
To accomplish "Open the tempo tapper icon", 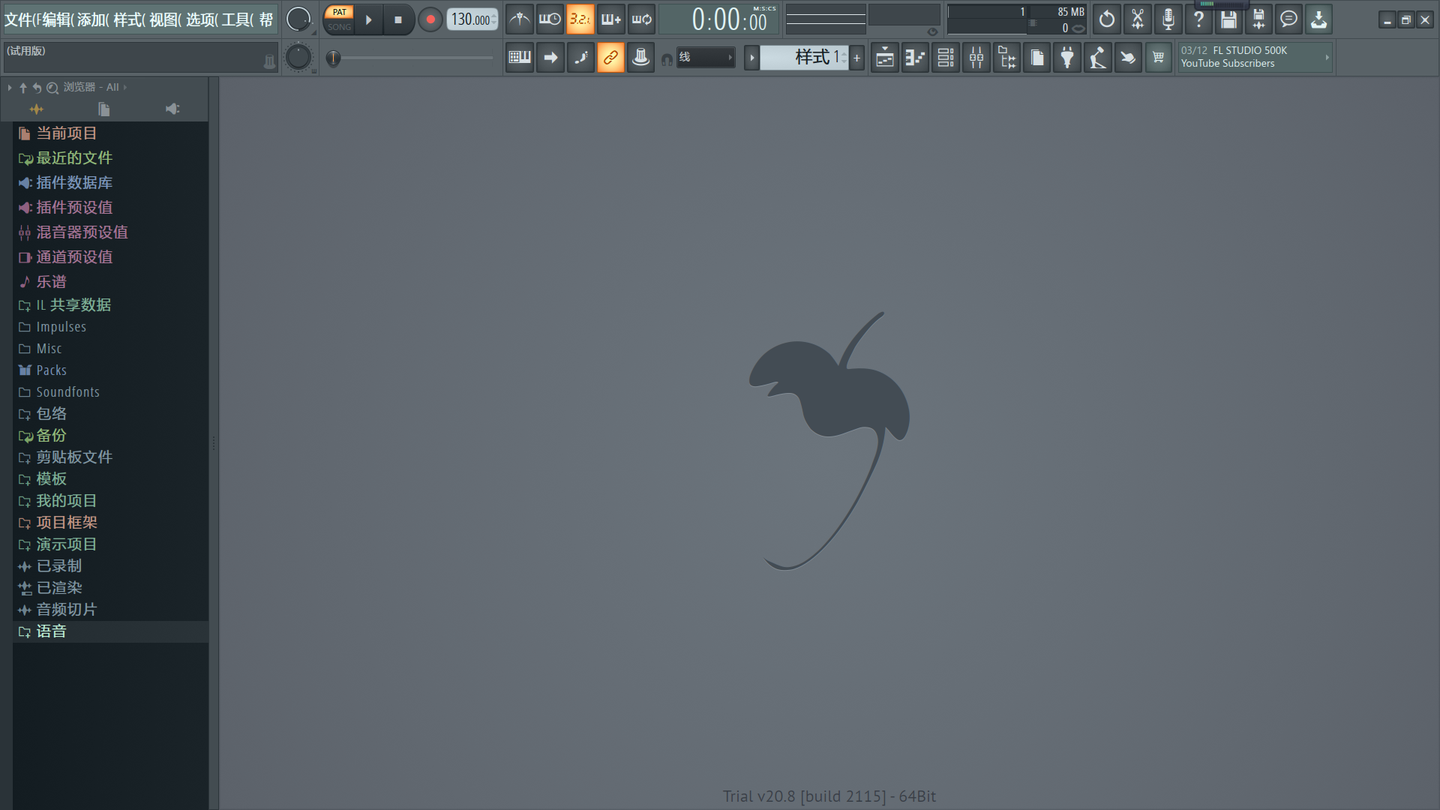I will 1098,57.
